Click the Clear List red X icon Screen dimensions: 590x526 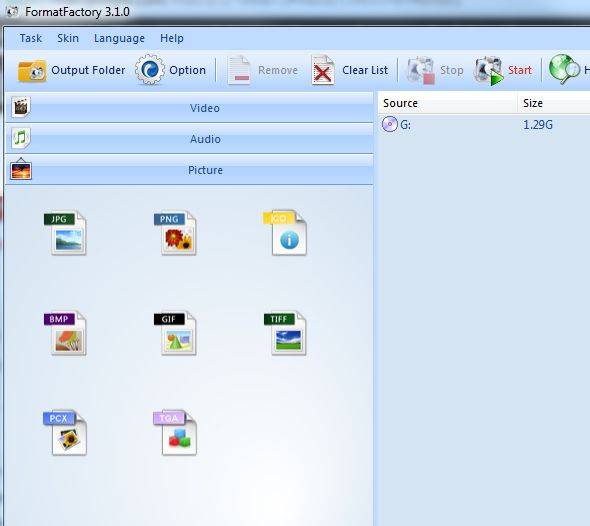322,70
